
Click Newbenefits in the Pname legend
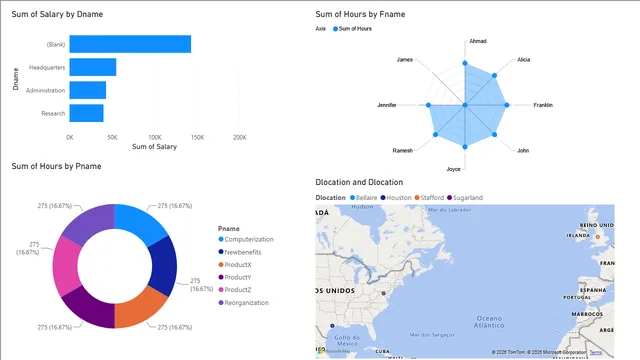(240, 252)
